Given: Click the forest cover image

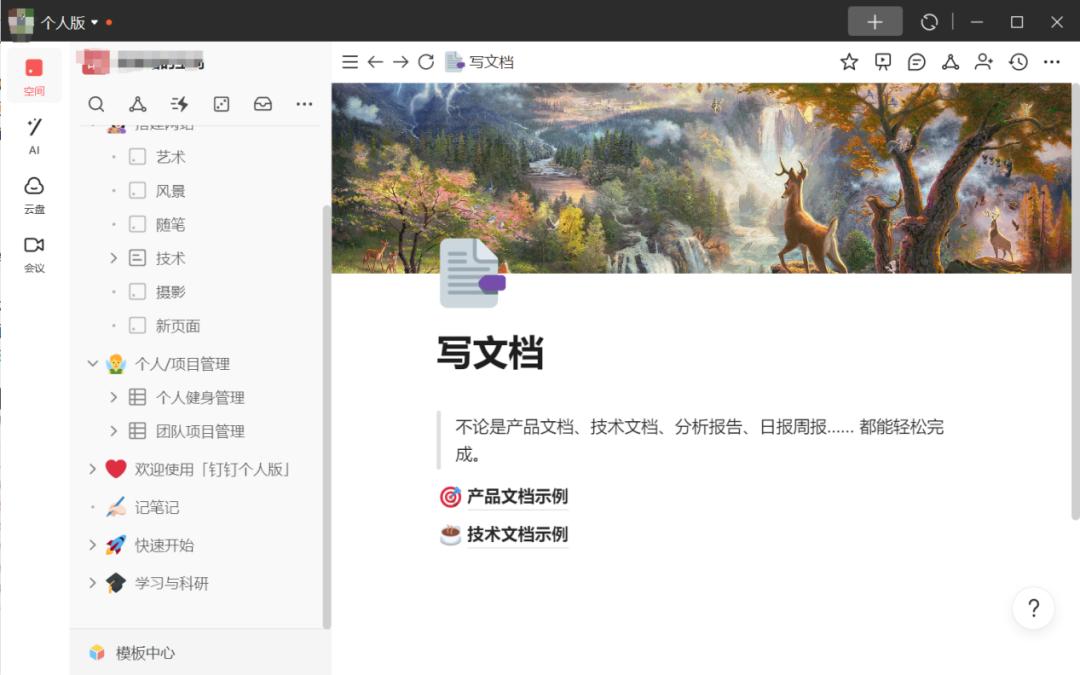Looking at the screenshot, I should [701, 178].
